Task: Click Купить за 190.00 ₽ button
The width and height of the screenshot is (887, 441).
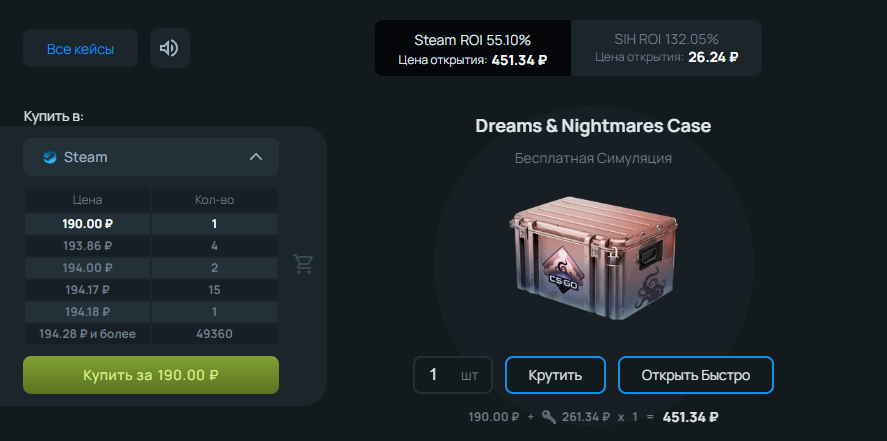Action: point(151,375)
